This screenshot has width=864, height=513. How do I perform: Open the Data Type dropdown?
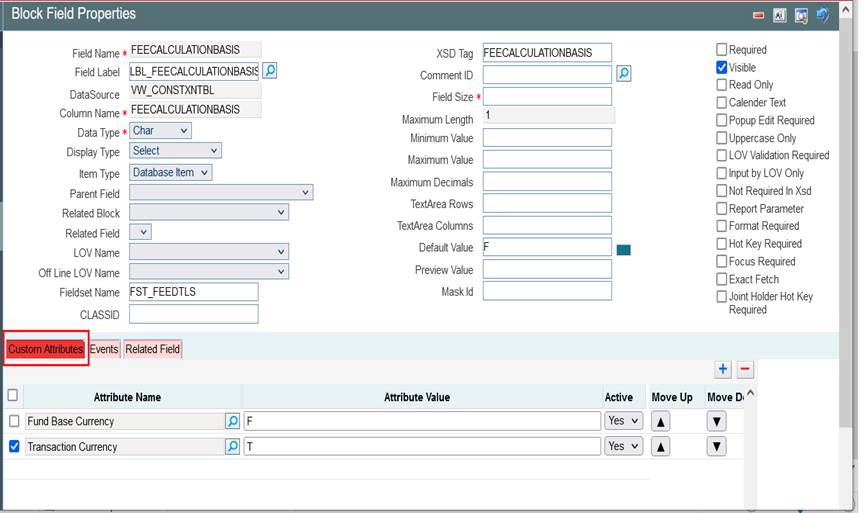[x=160, y=131]
